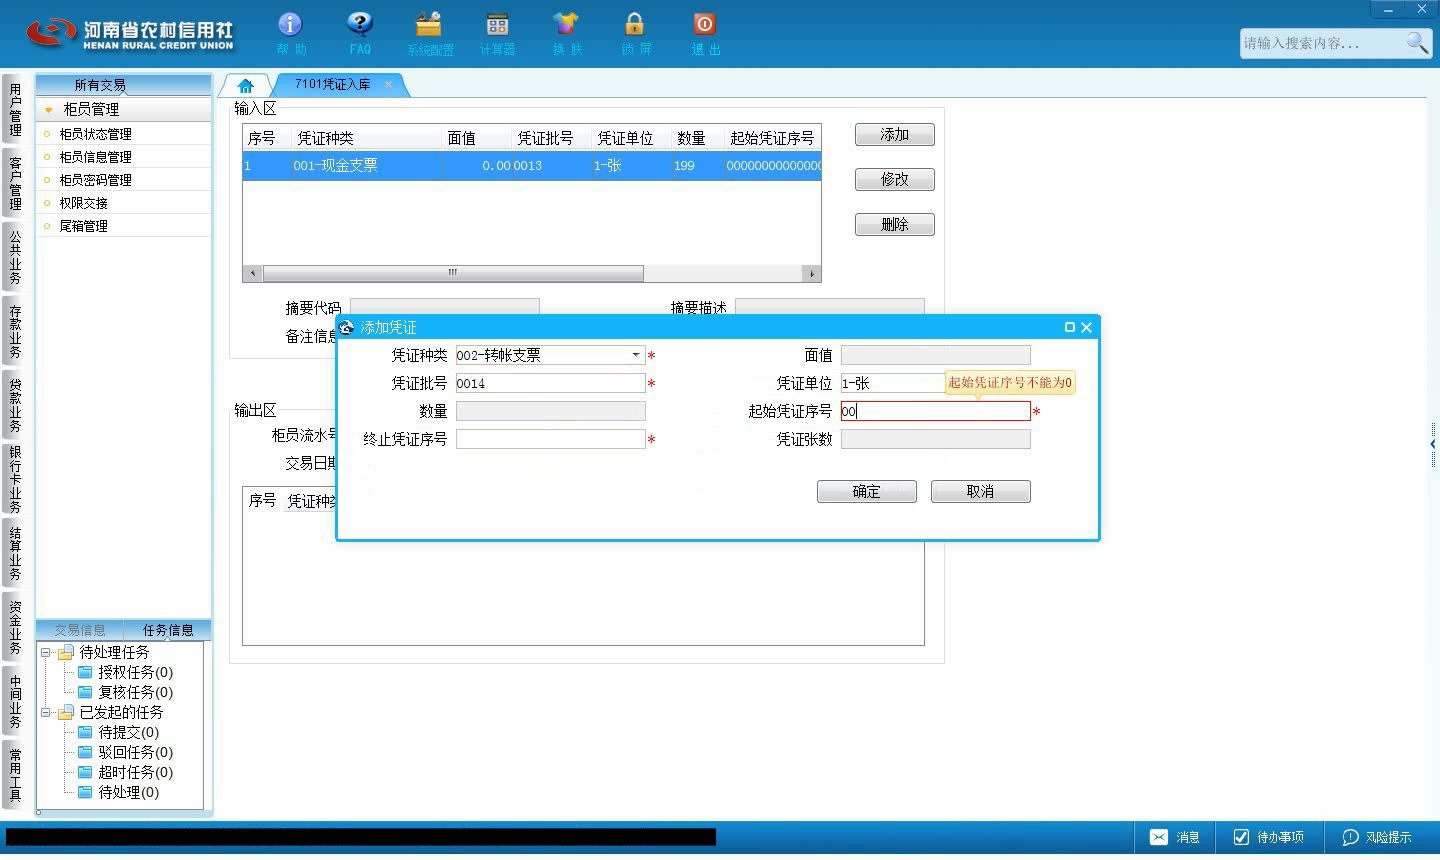Screen dimensions: 1440x860
Task: Click the horizontal scrollbar thumb of table
Action: tap(452, 273)
